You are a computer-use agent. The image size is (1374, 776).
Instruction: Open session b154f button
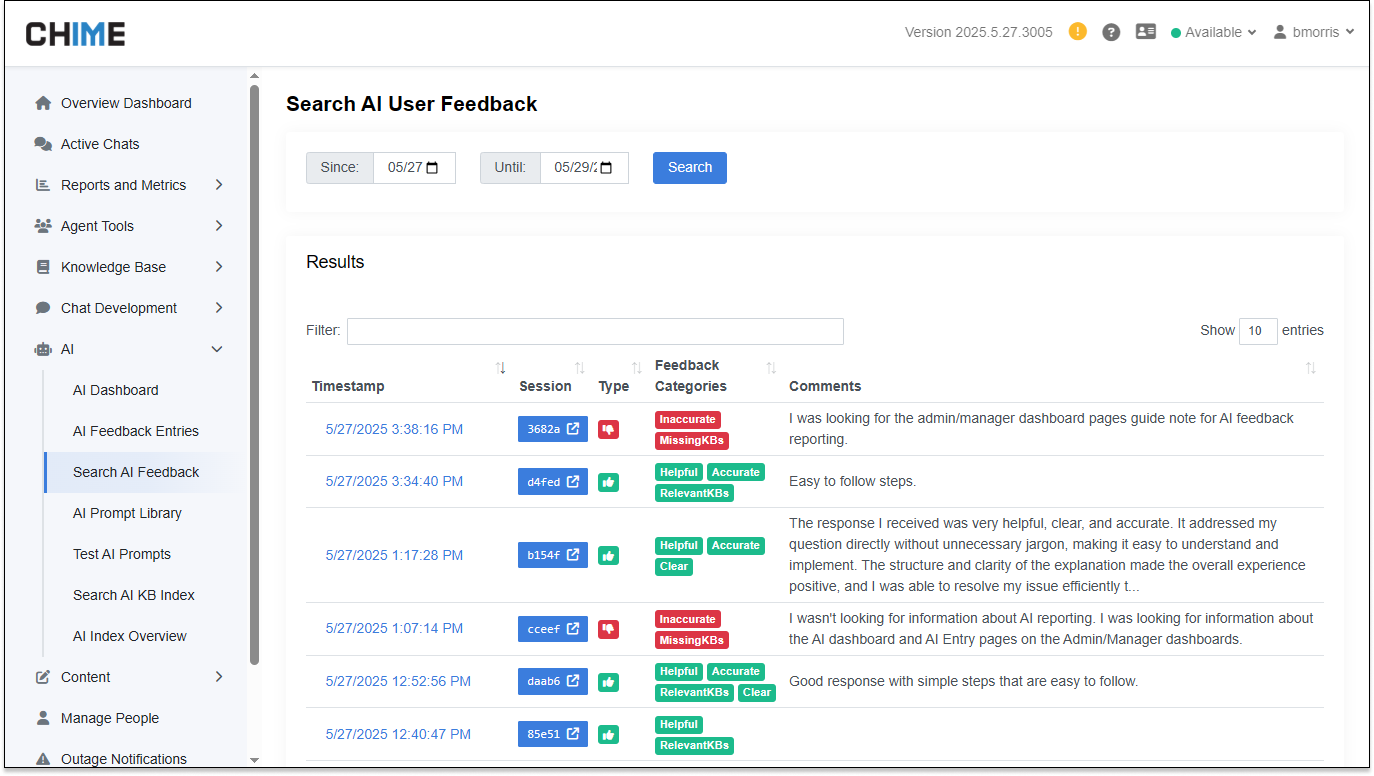(553, 555)
